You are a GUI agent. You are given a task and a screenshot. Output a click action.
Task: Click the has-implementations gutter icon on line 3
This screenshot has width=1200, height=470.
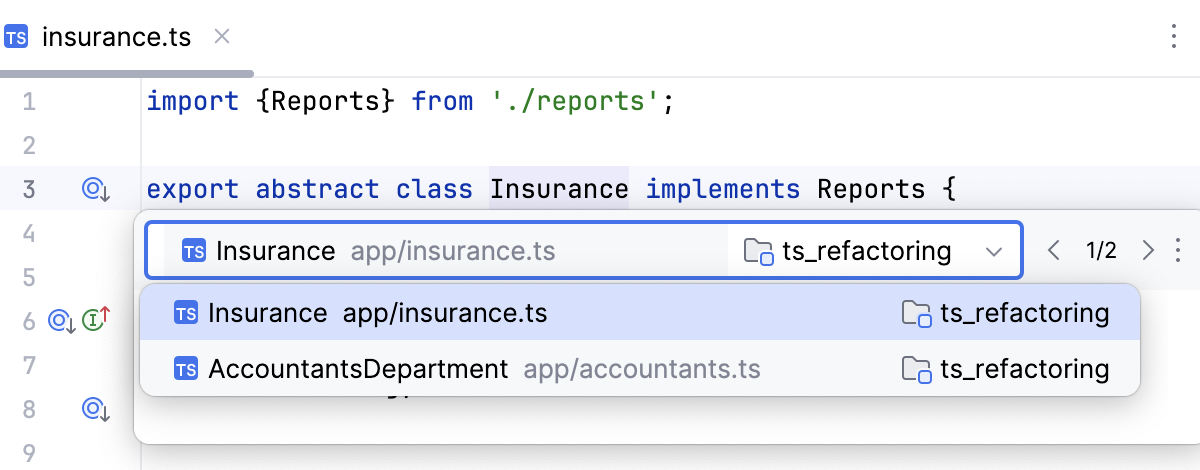coord(96,189)
